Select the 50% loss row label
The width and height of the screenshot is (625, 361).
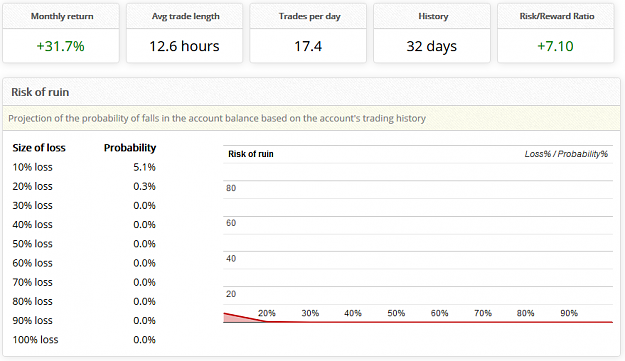(x=33, y=243)
